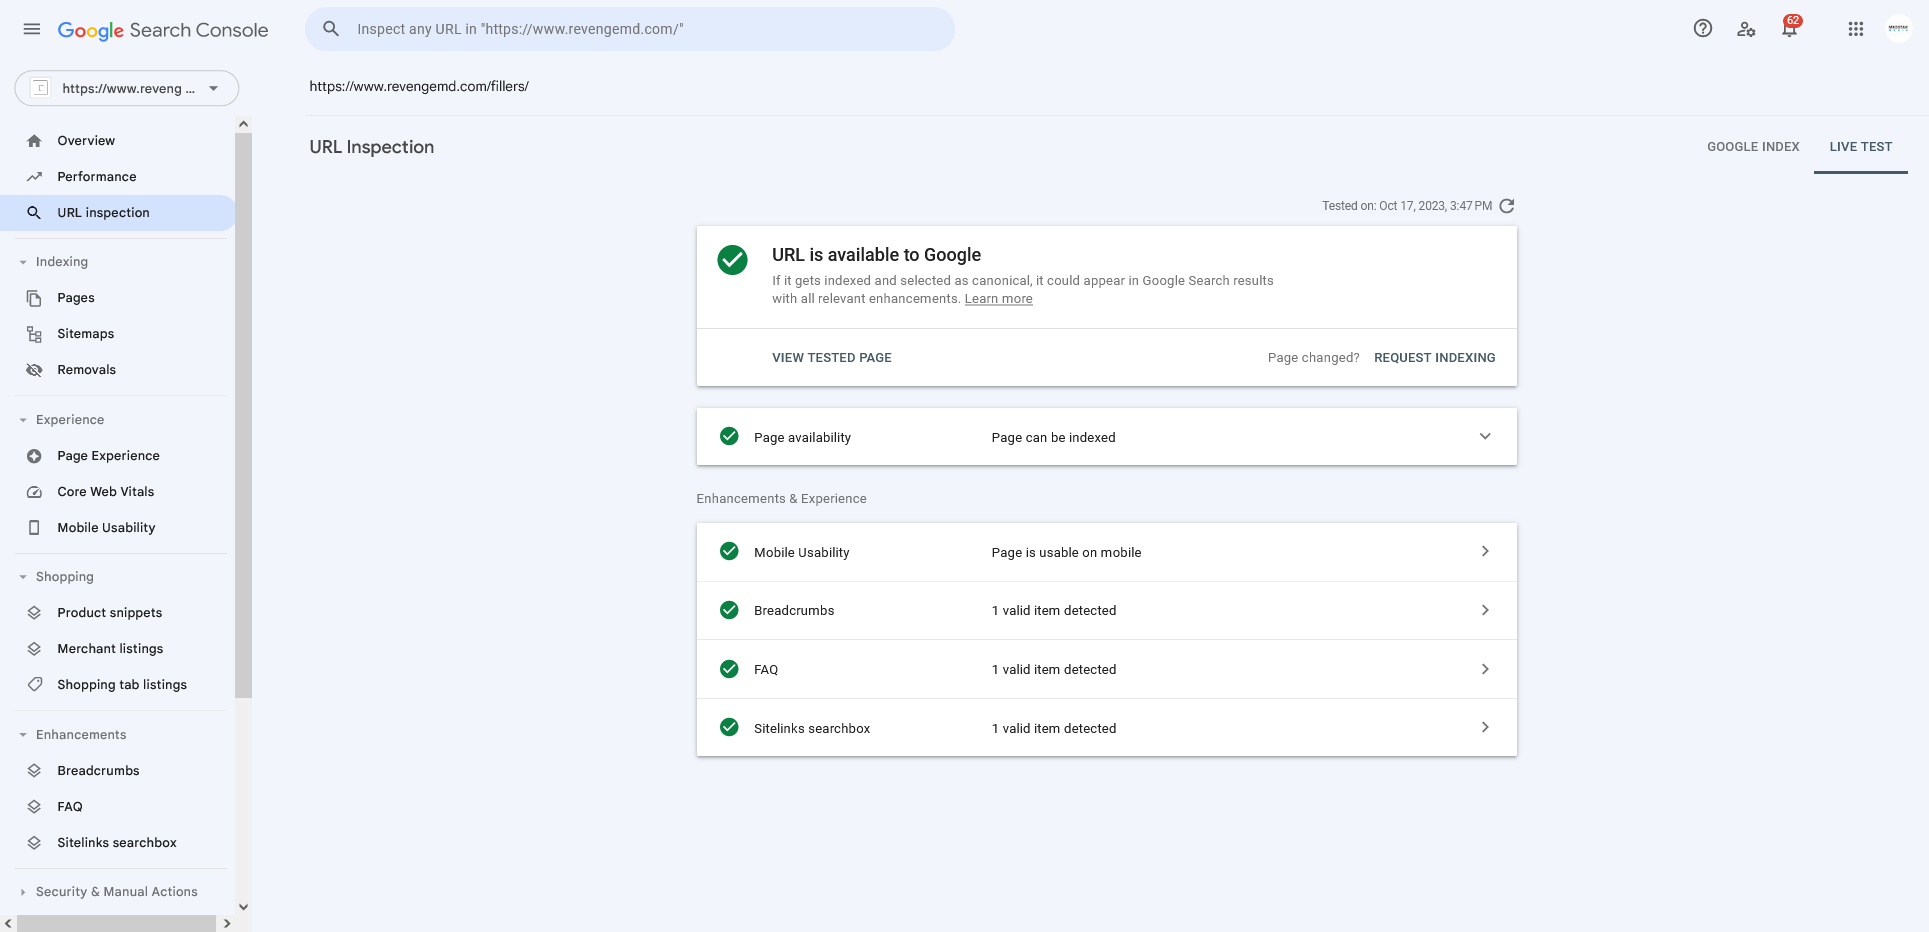Expand the Page availability row

[1106, 437]
